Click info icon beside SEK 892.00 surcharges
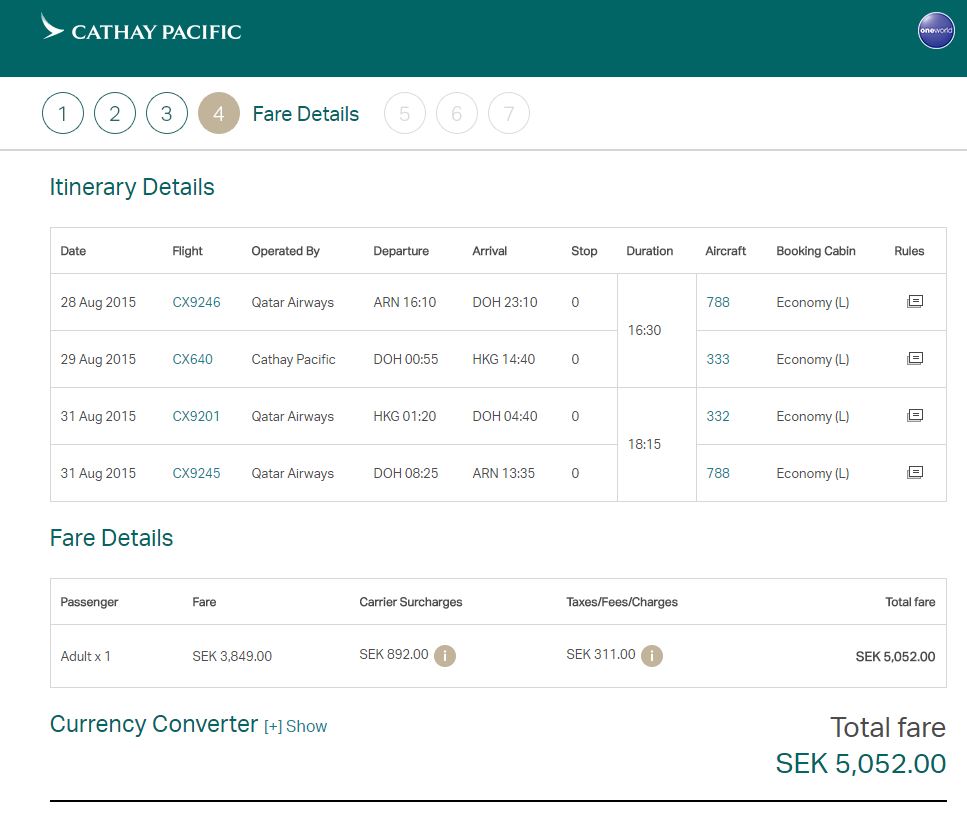 445,656
